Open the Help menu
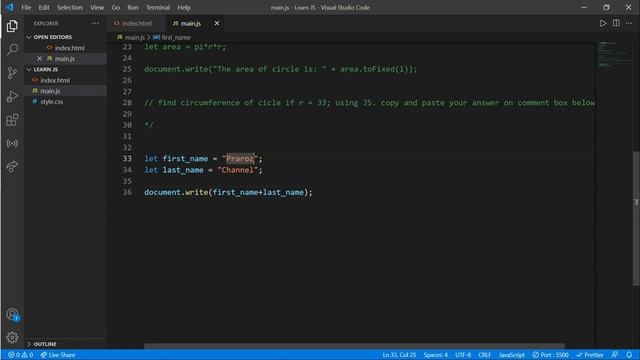Viewport: 640px width, 360px height. tap(184, 7)
